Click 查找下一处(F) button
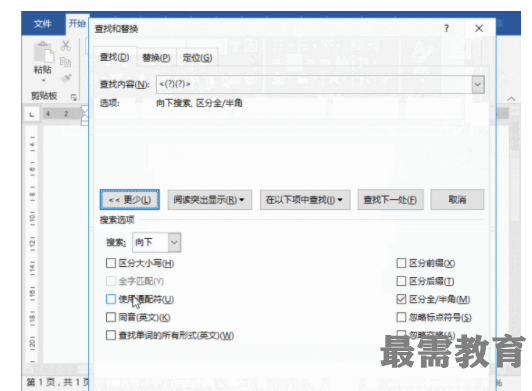 [x=390, y=200]
